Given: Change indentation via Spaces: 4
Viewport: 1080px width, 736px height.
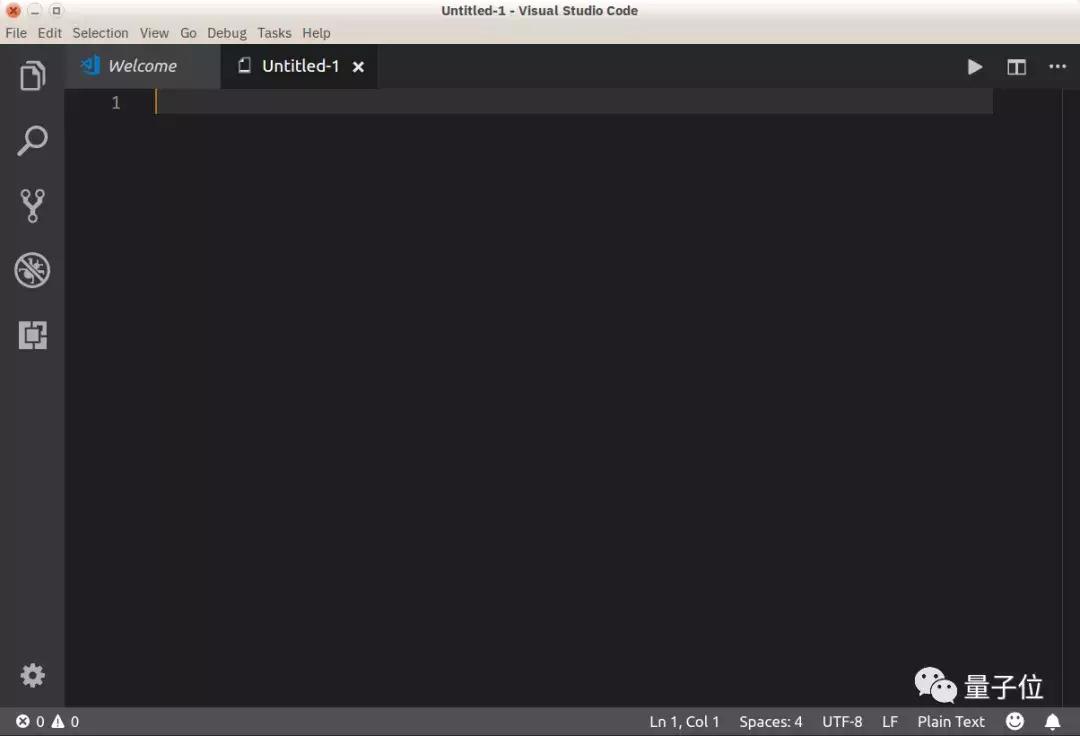Looking at the screenshot, I should tap(770, 721).
